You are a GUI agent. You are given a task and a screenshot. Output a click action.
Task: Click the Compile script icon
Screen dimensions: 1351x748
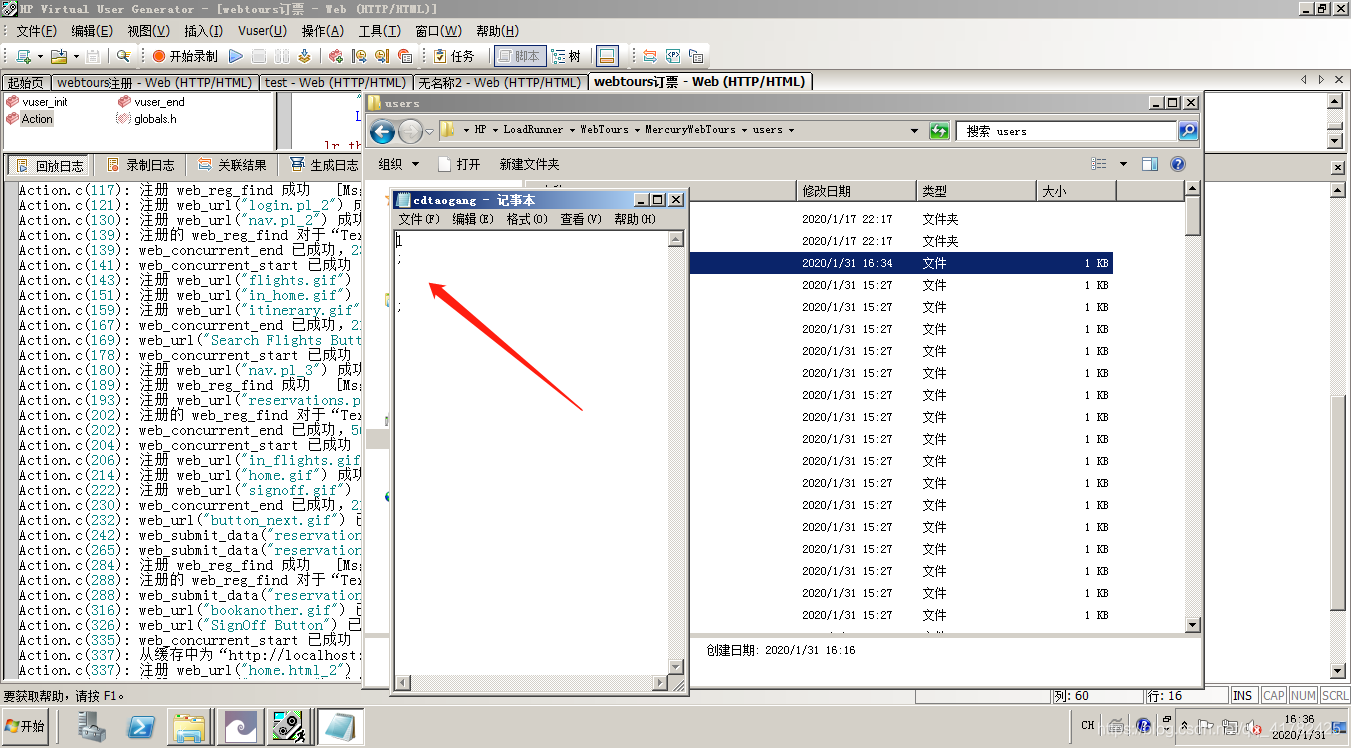click(304, 56)
